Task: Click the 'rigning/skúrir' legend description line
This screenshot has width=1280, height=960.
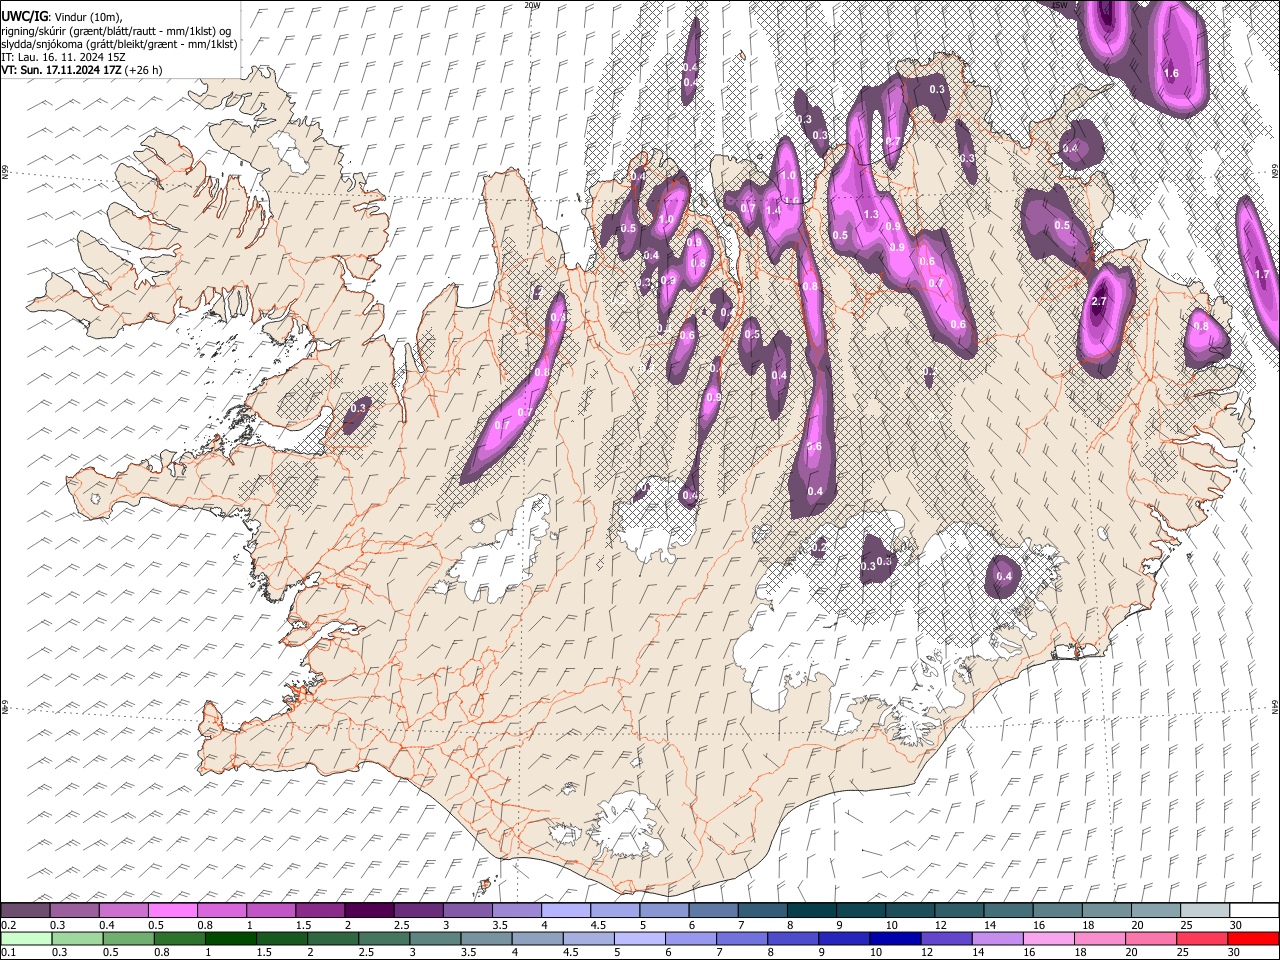Action: 116,30
